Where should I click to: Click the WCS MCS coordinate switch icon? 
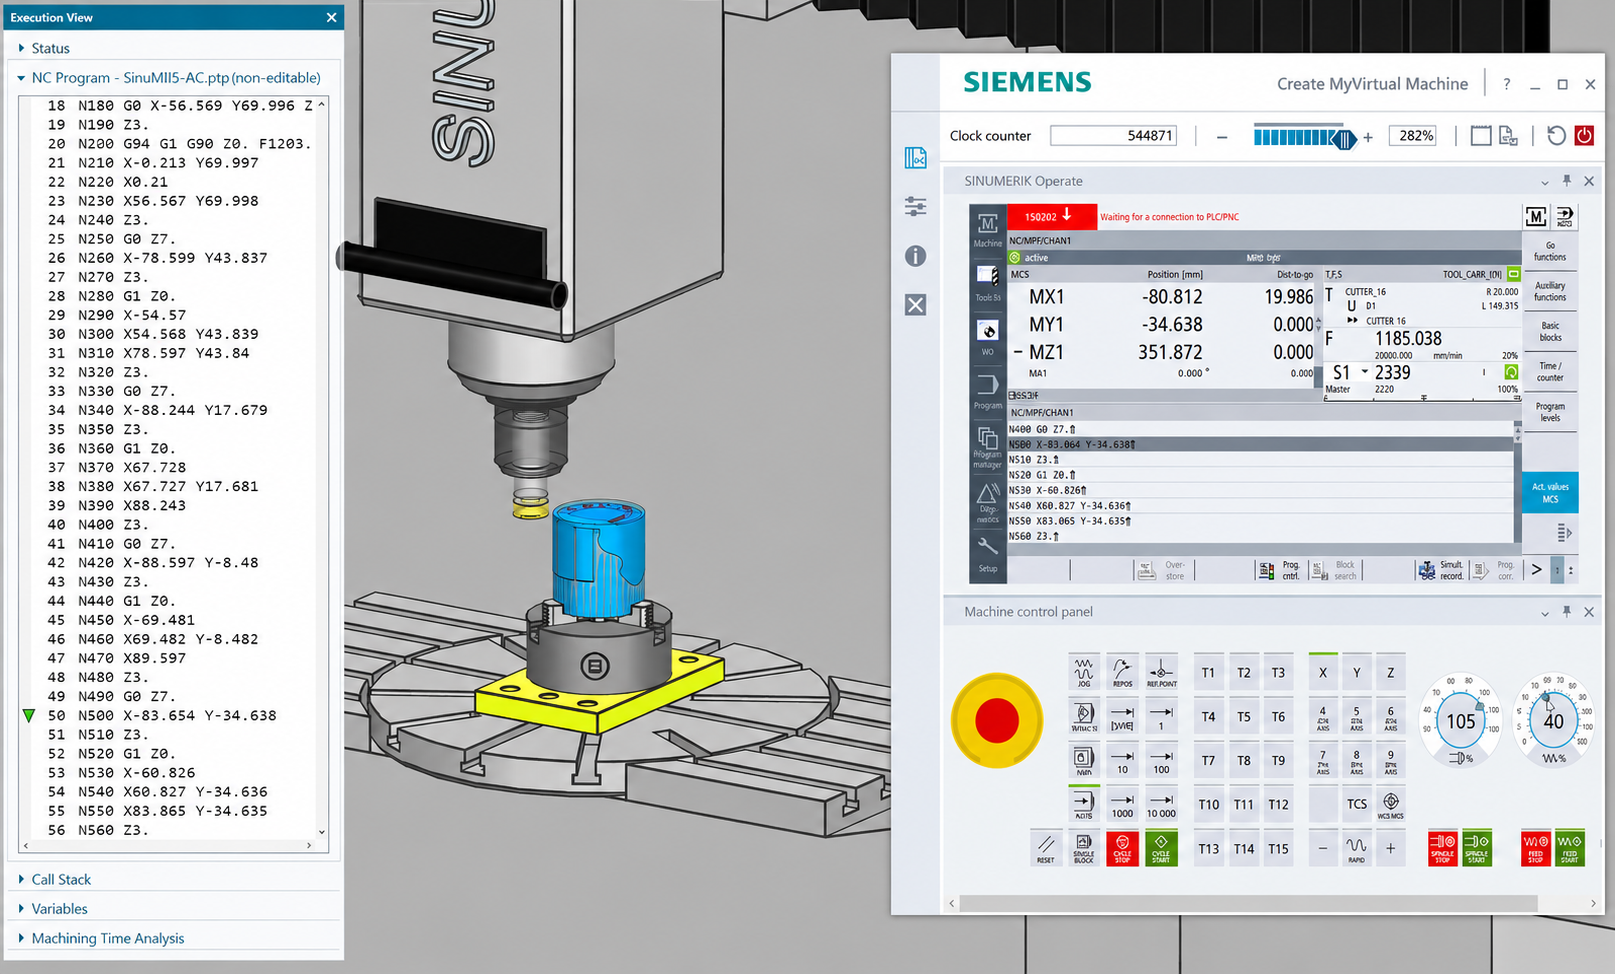(x=1390, y=804)
